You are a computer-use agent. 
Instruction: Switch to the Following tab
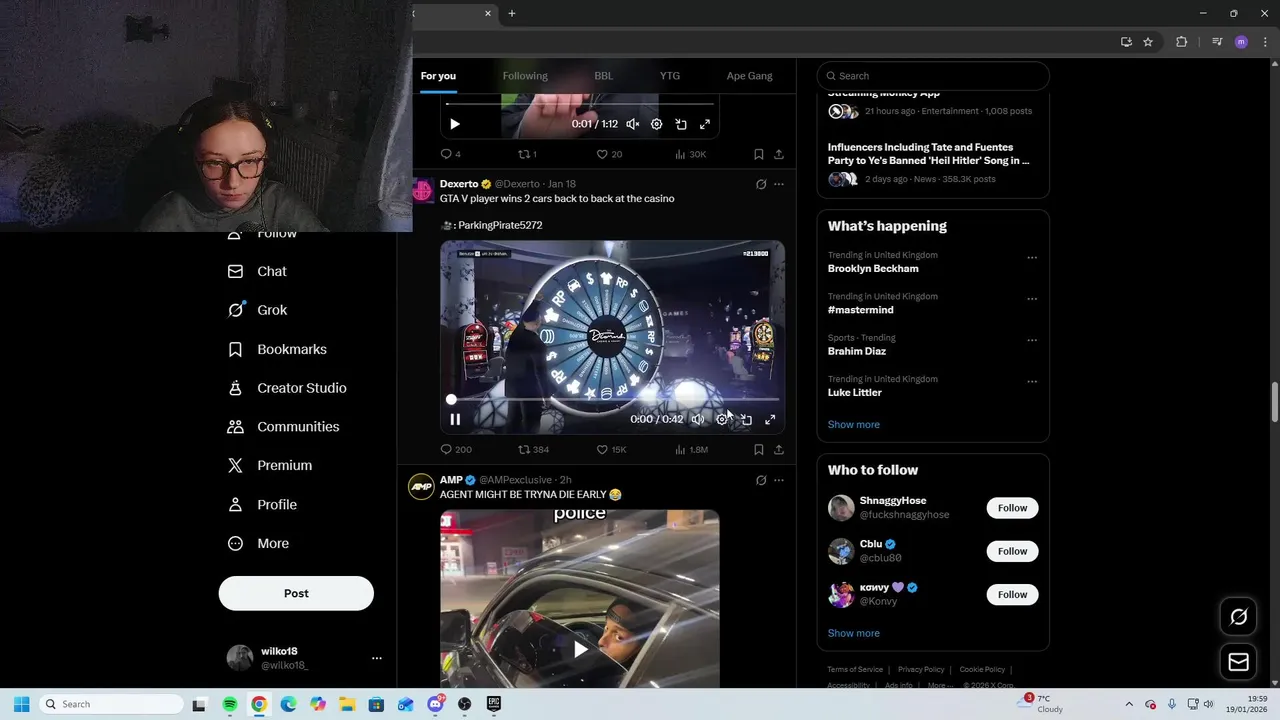[525, 76]
